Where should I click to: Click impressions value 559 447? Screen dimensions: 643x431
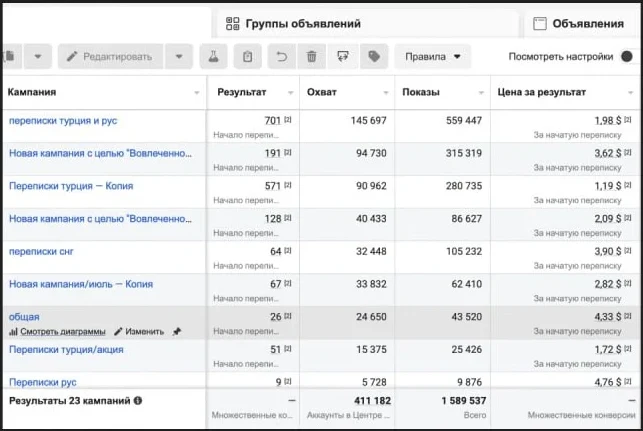464,121
